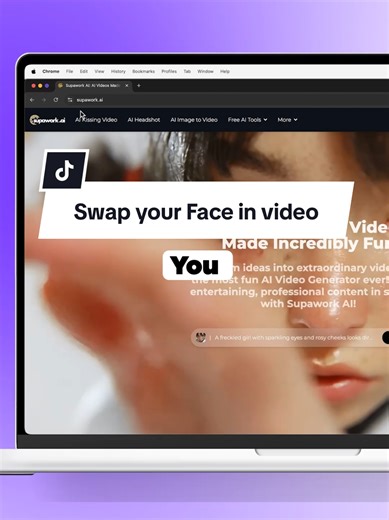Go back in browser history
The image size is (389, 520).
tap(32, 100)
